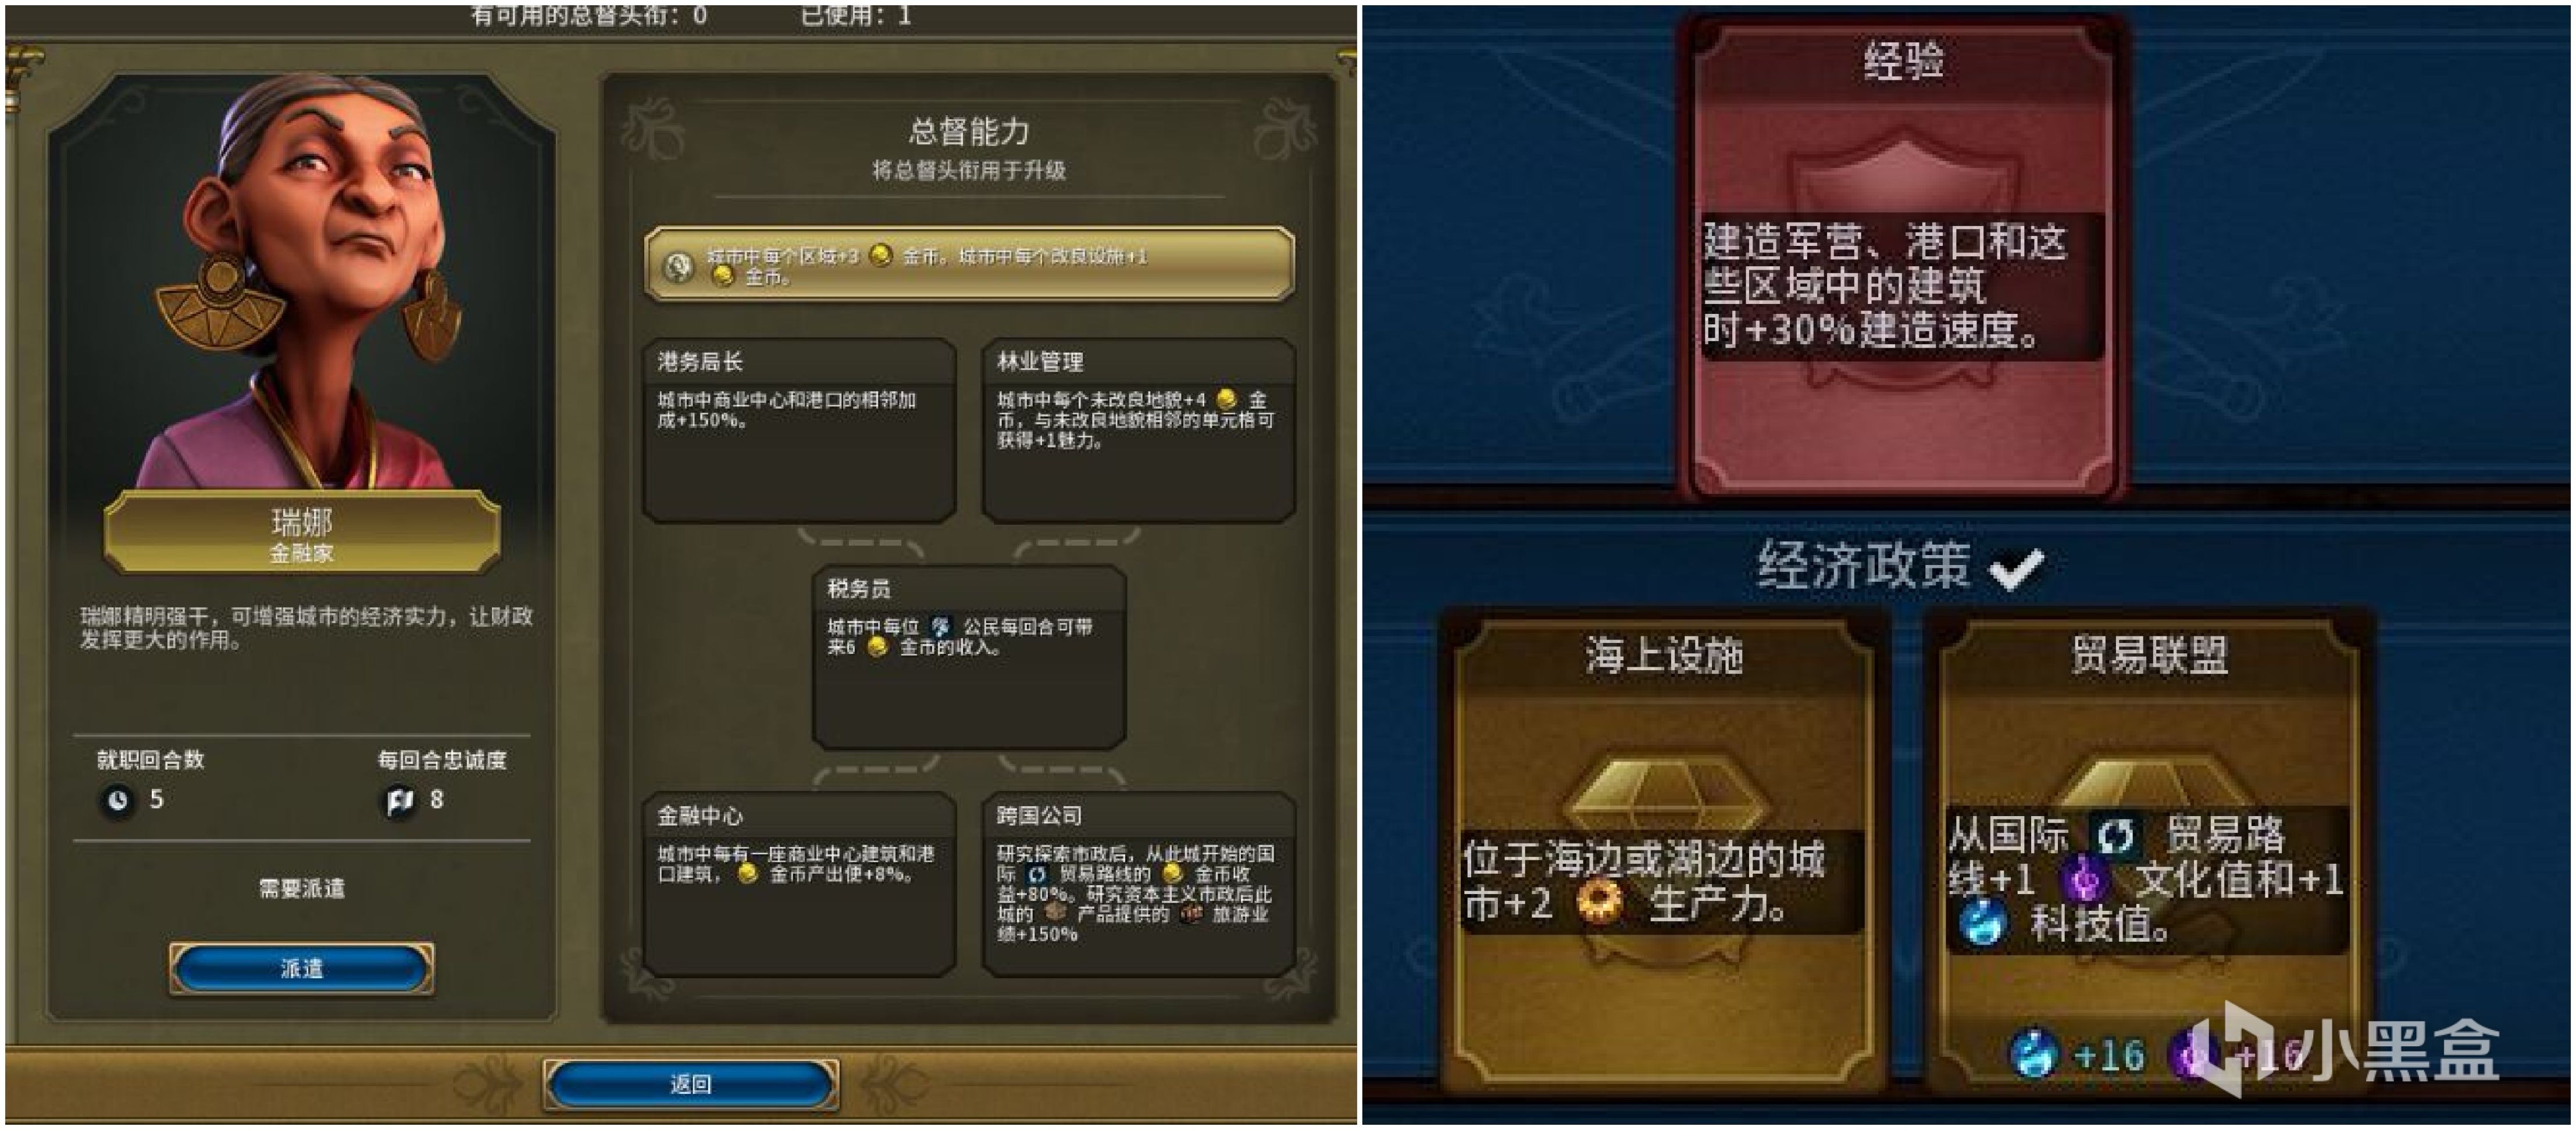Viewport: 2576px width, 1130px height.
Task: Select the 跨国公司 promotion box
Action: 1138,884
